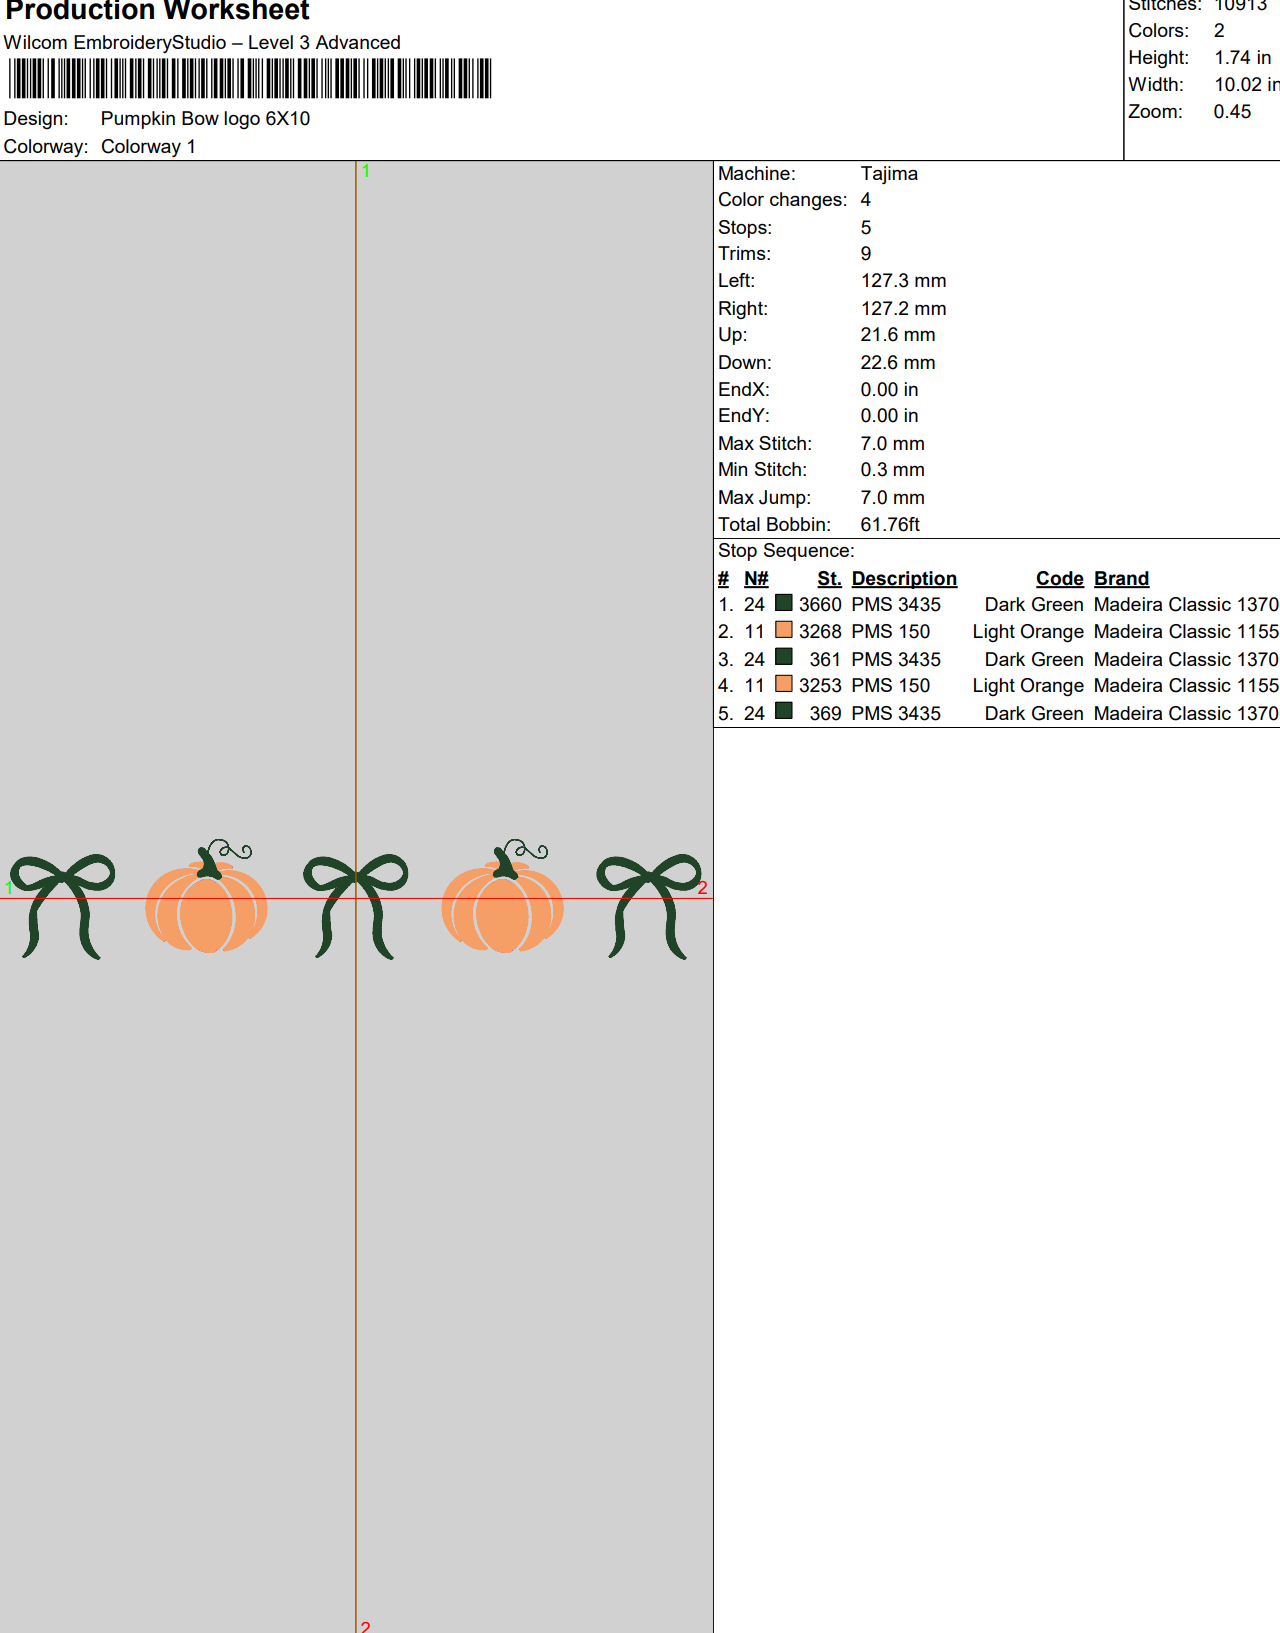Click the N# column header
The image size is (1280, 1633).
tap(756, 579)
